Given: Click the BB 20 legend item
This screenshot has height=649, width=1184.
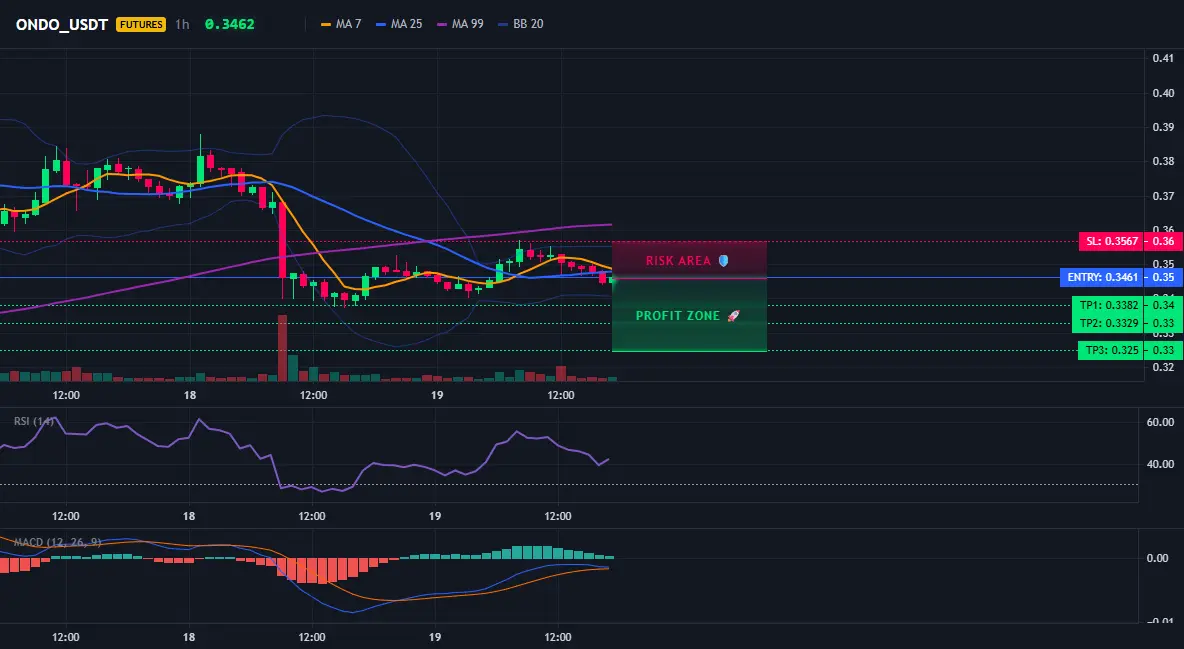Looking at the screenshot, I should pos(521,24).
